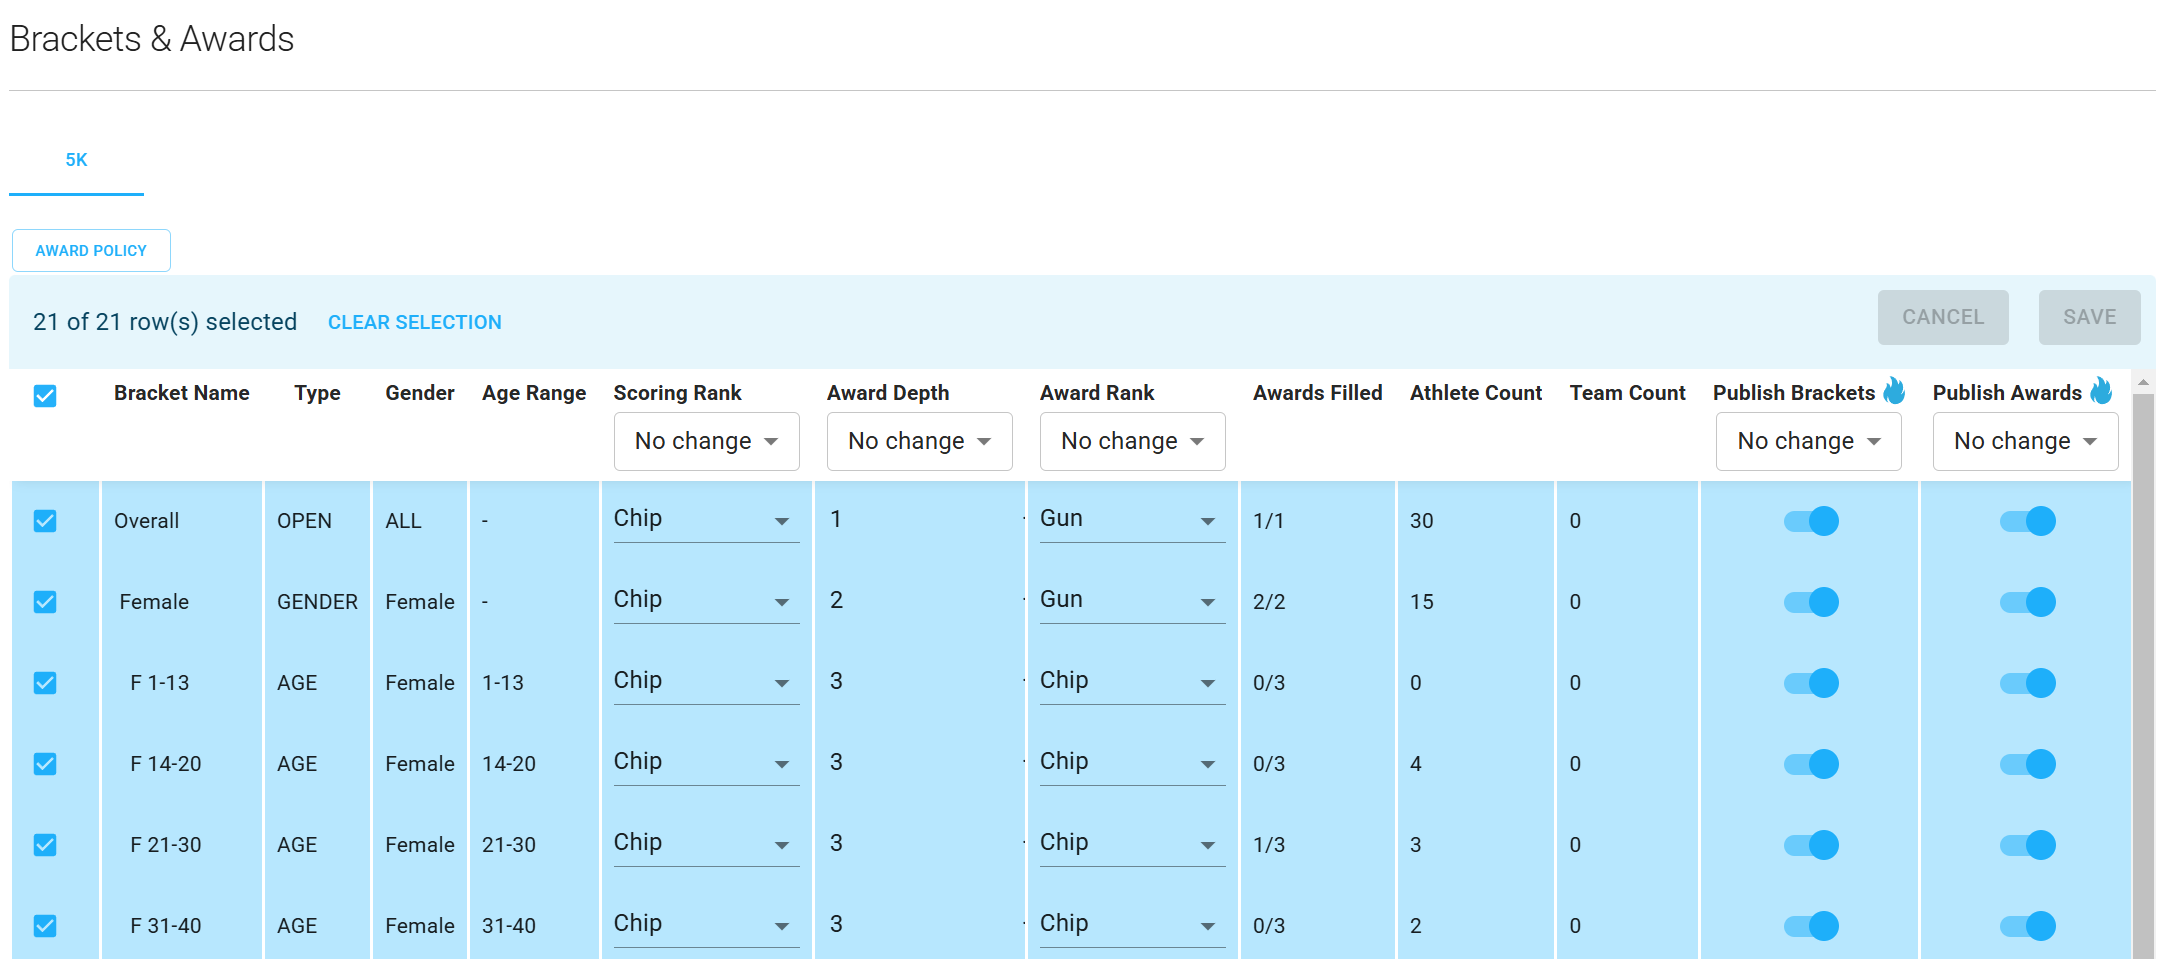The height and width of the screenshot is (959, 2164).
Task: Click the Awards Filled column header
Action: (1318, 393)
